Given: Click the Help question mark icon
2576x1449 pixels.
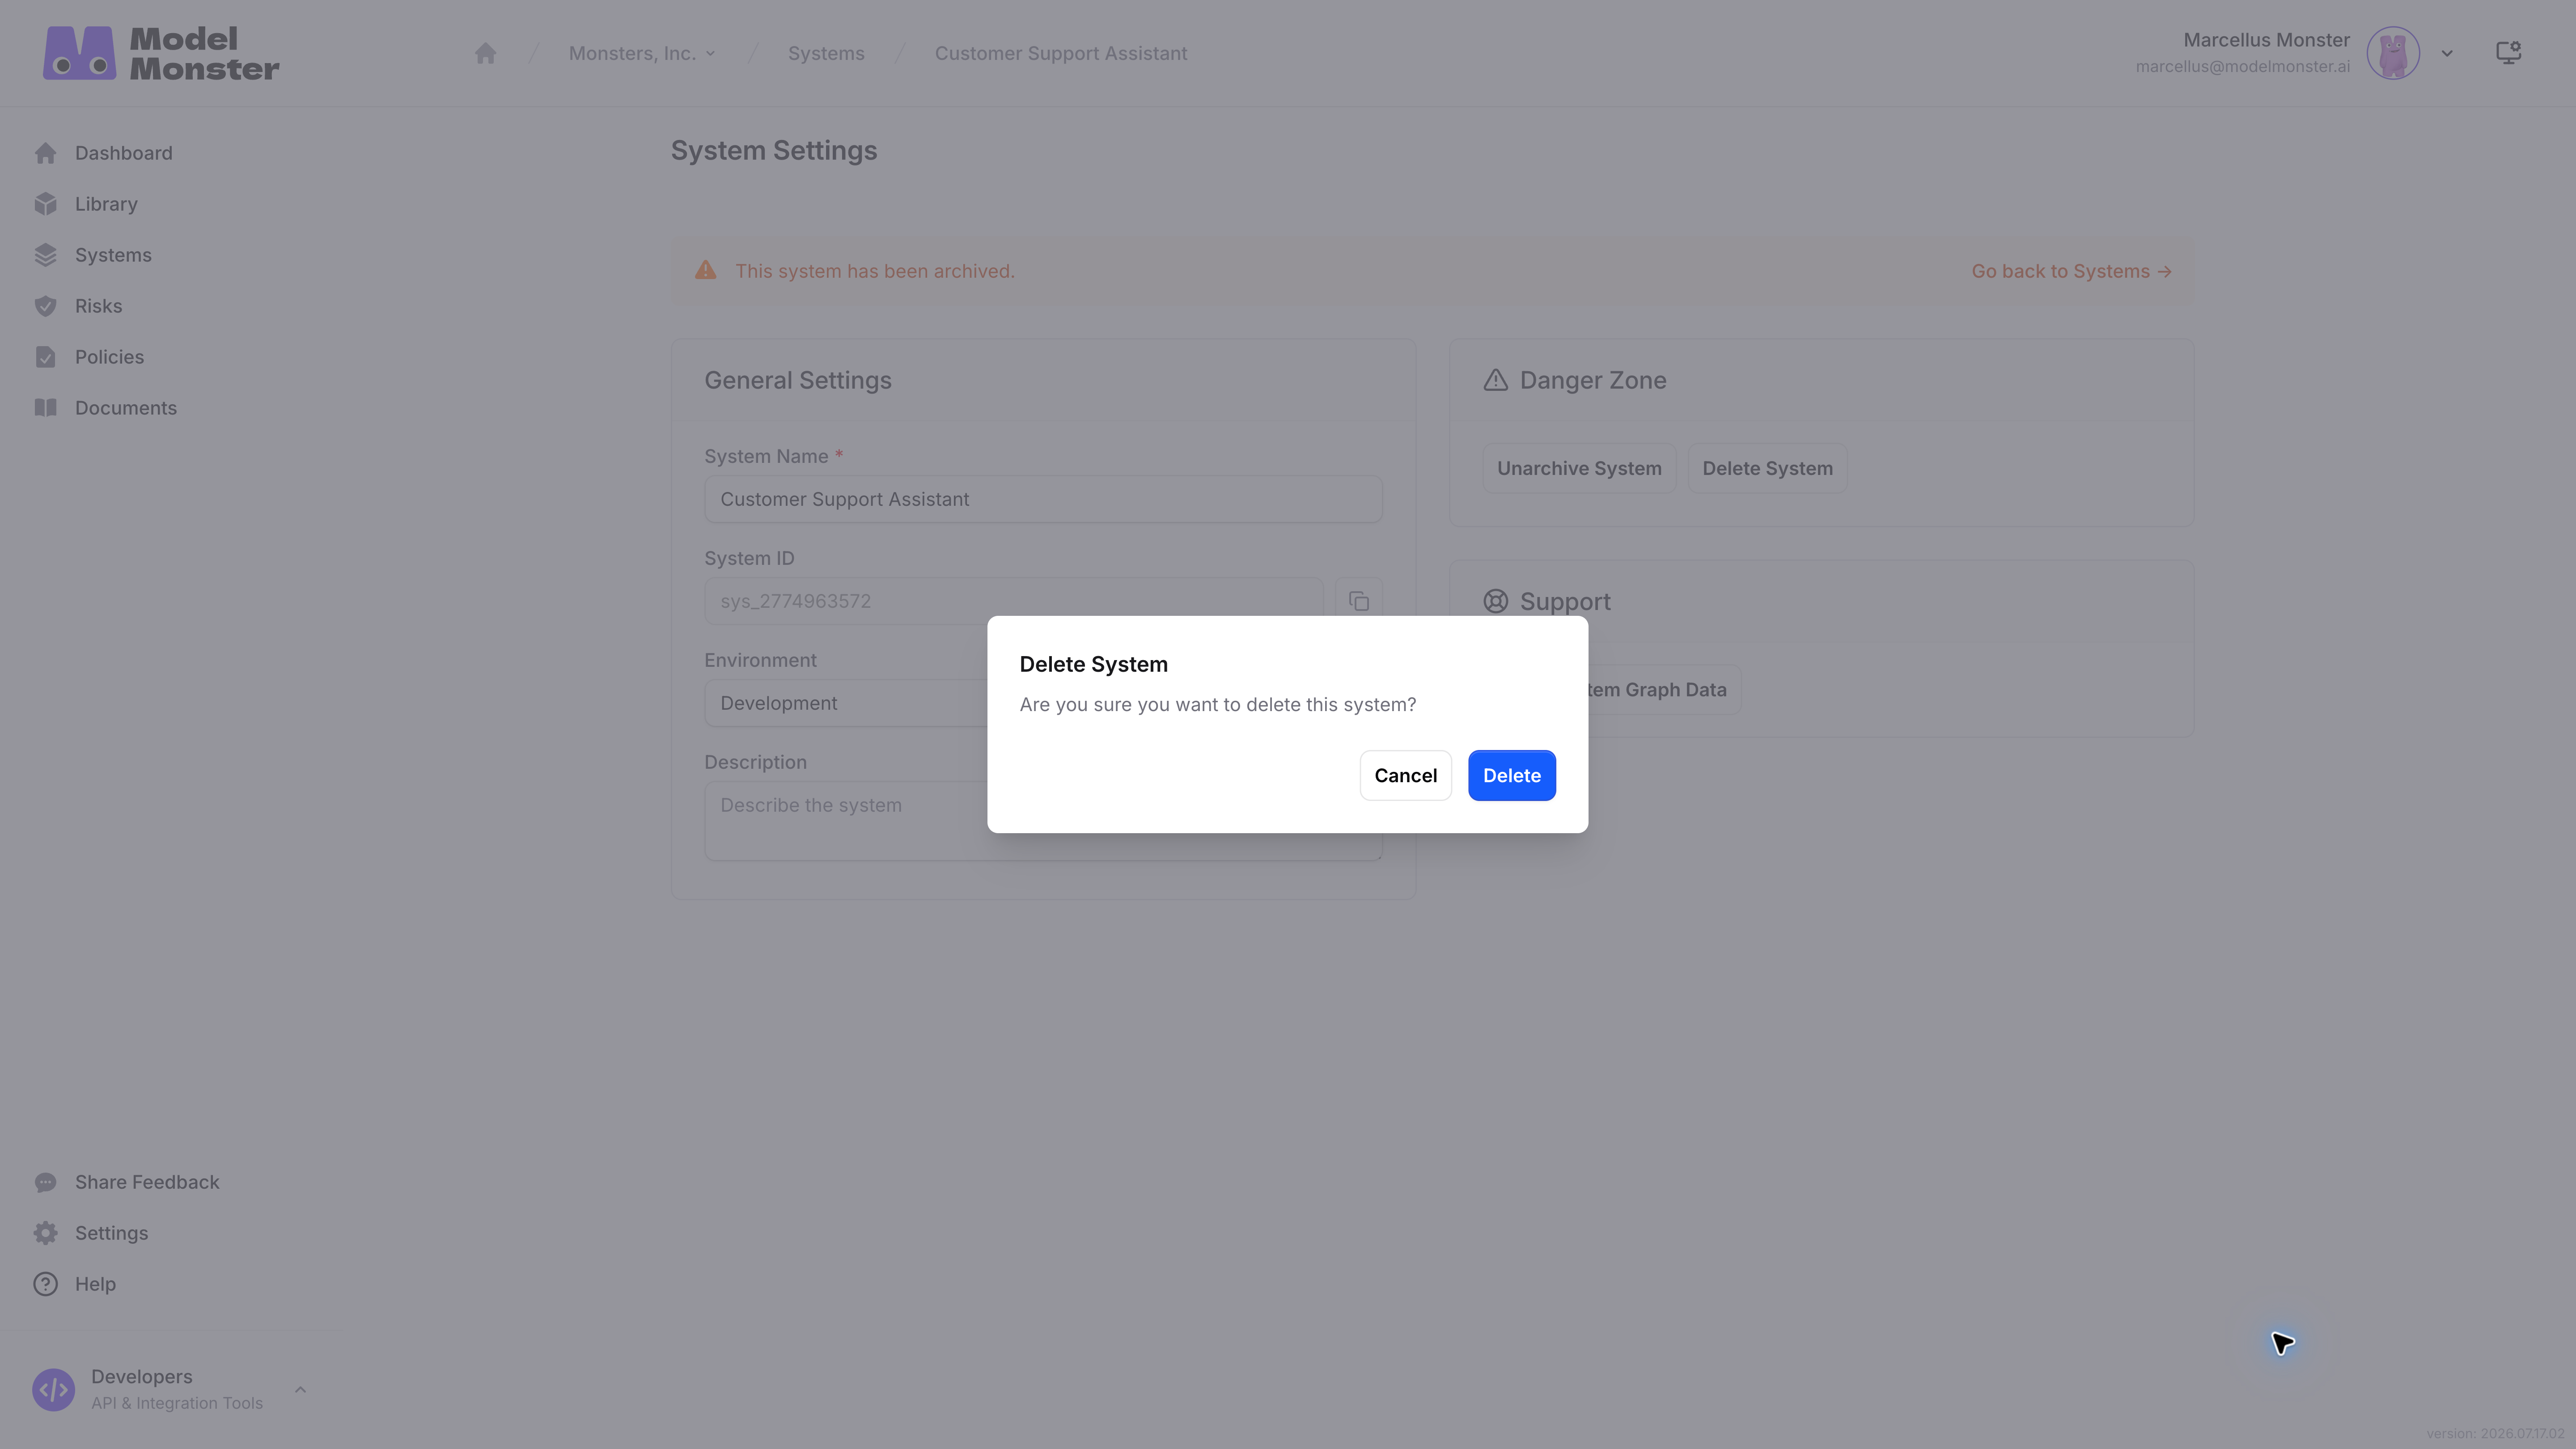Looking at the screenshot, I should (x=45, y=1284).
